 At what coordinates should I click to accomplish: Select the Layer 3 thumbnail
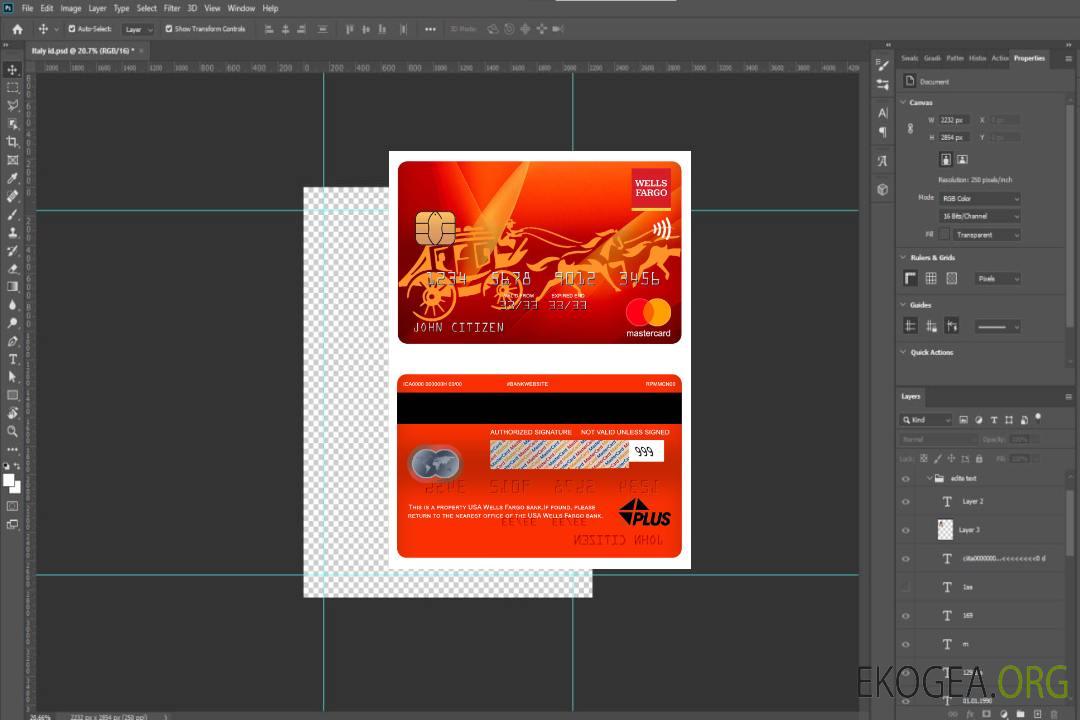(946, 530)
